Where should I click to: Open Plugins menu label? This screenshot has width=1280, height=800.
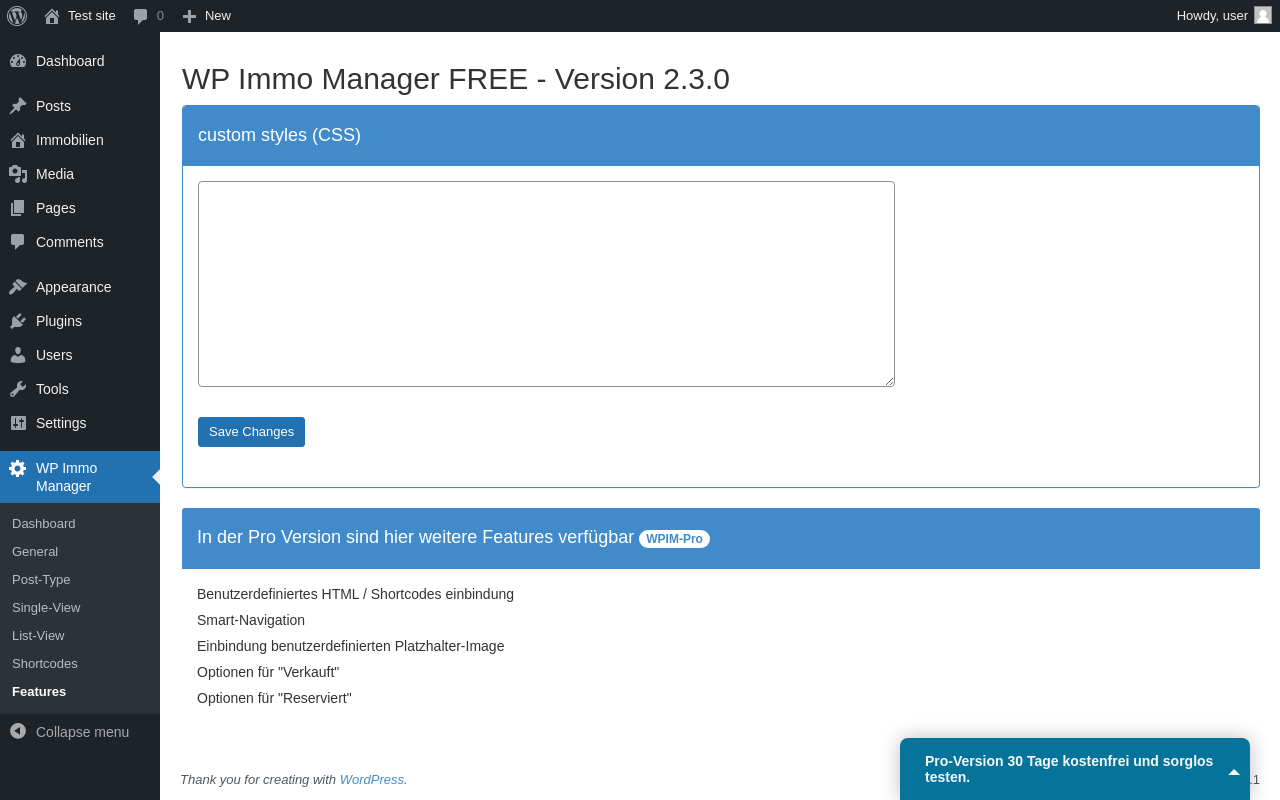(59, 321)
